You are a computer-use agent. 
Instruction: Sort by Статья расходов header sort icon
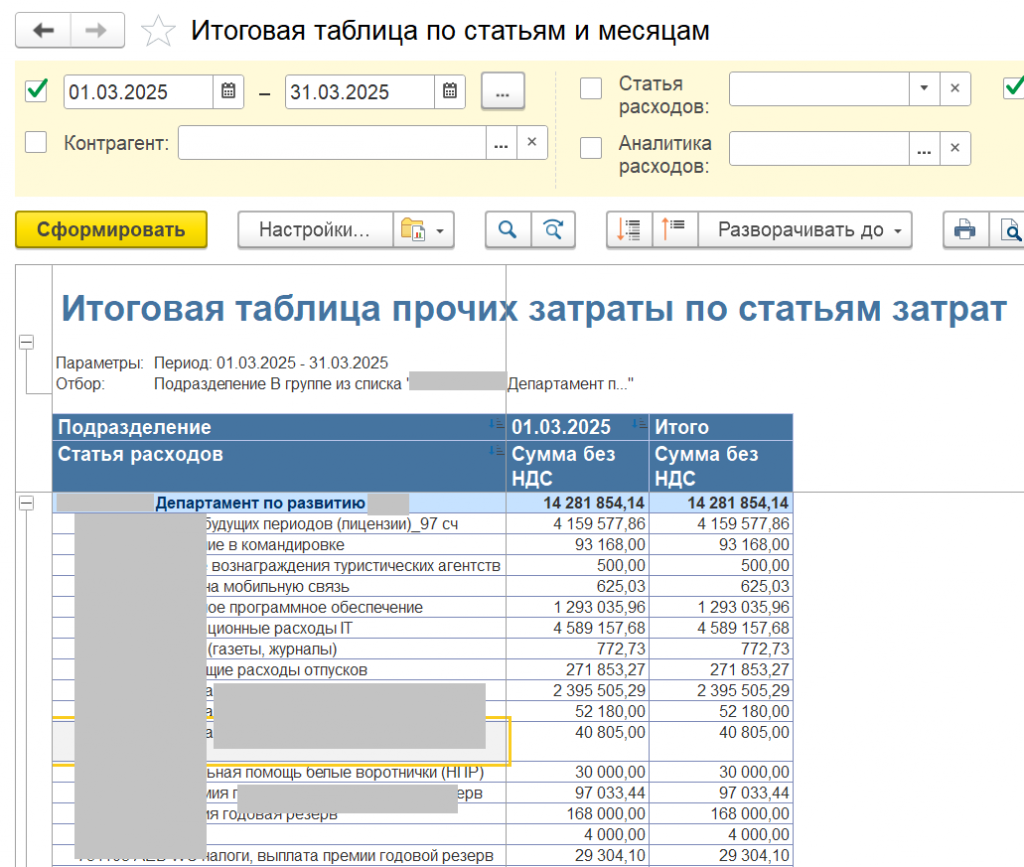tap(496, 450)
